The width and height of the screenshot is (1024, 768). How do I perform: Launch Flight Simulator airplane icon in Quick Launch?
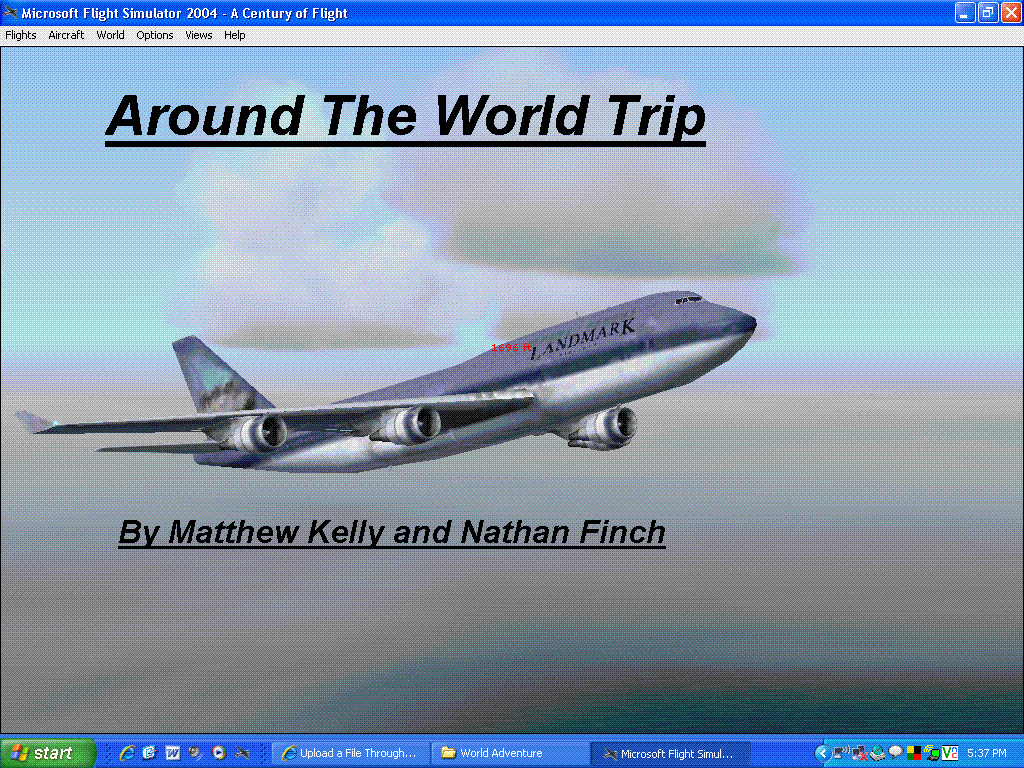tap(242, 753)
